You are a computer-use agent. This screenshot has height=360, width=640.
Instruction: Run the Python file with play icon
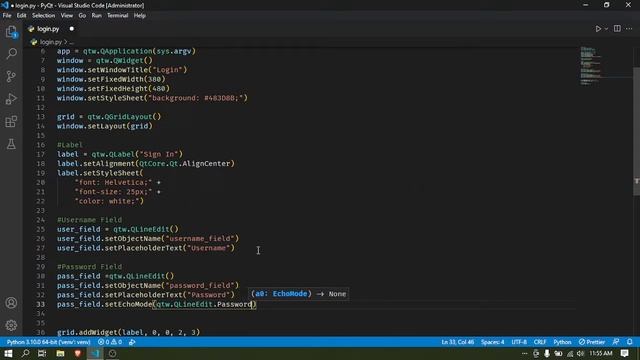pyautogui.click(x=598, y=29)
